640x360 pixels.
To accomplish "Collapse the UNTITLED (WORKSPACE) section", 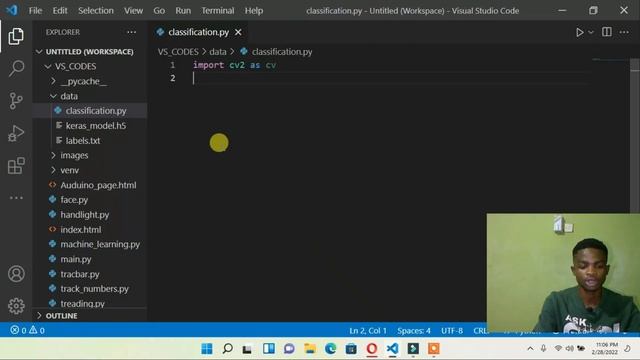I will [89, 52].
